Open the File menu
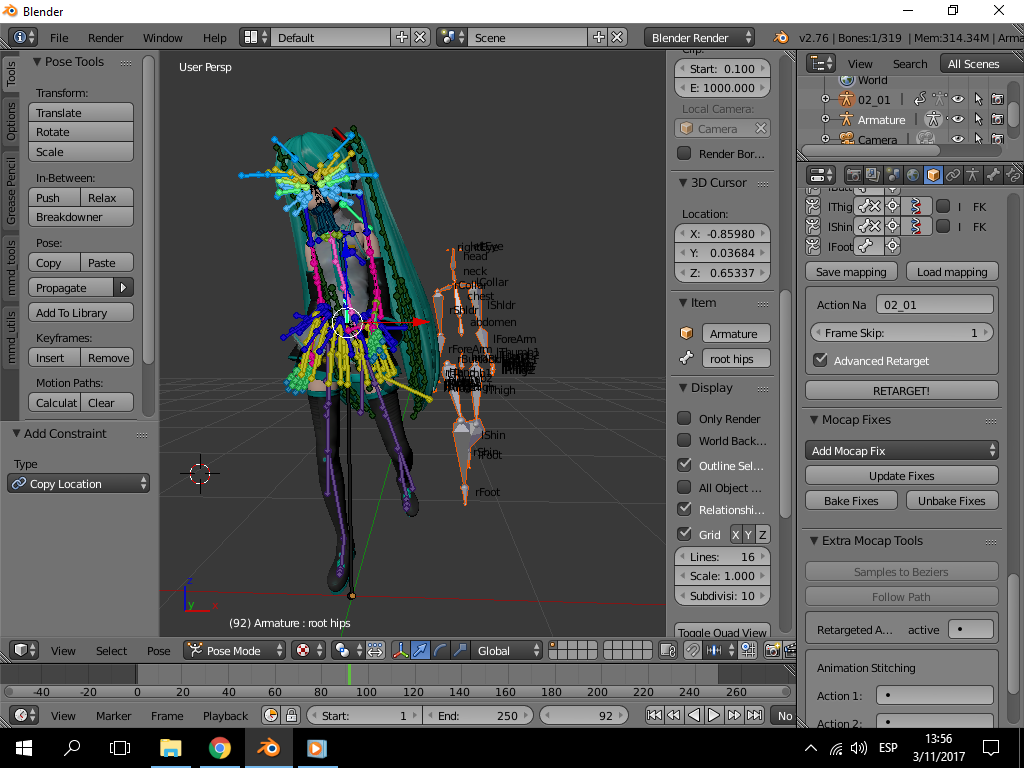This screenshot has height=768, width=1024. pos(59,38)
